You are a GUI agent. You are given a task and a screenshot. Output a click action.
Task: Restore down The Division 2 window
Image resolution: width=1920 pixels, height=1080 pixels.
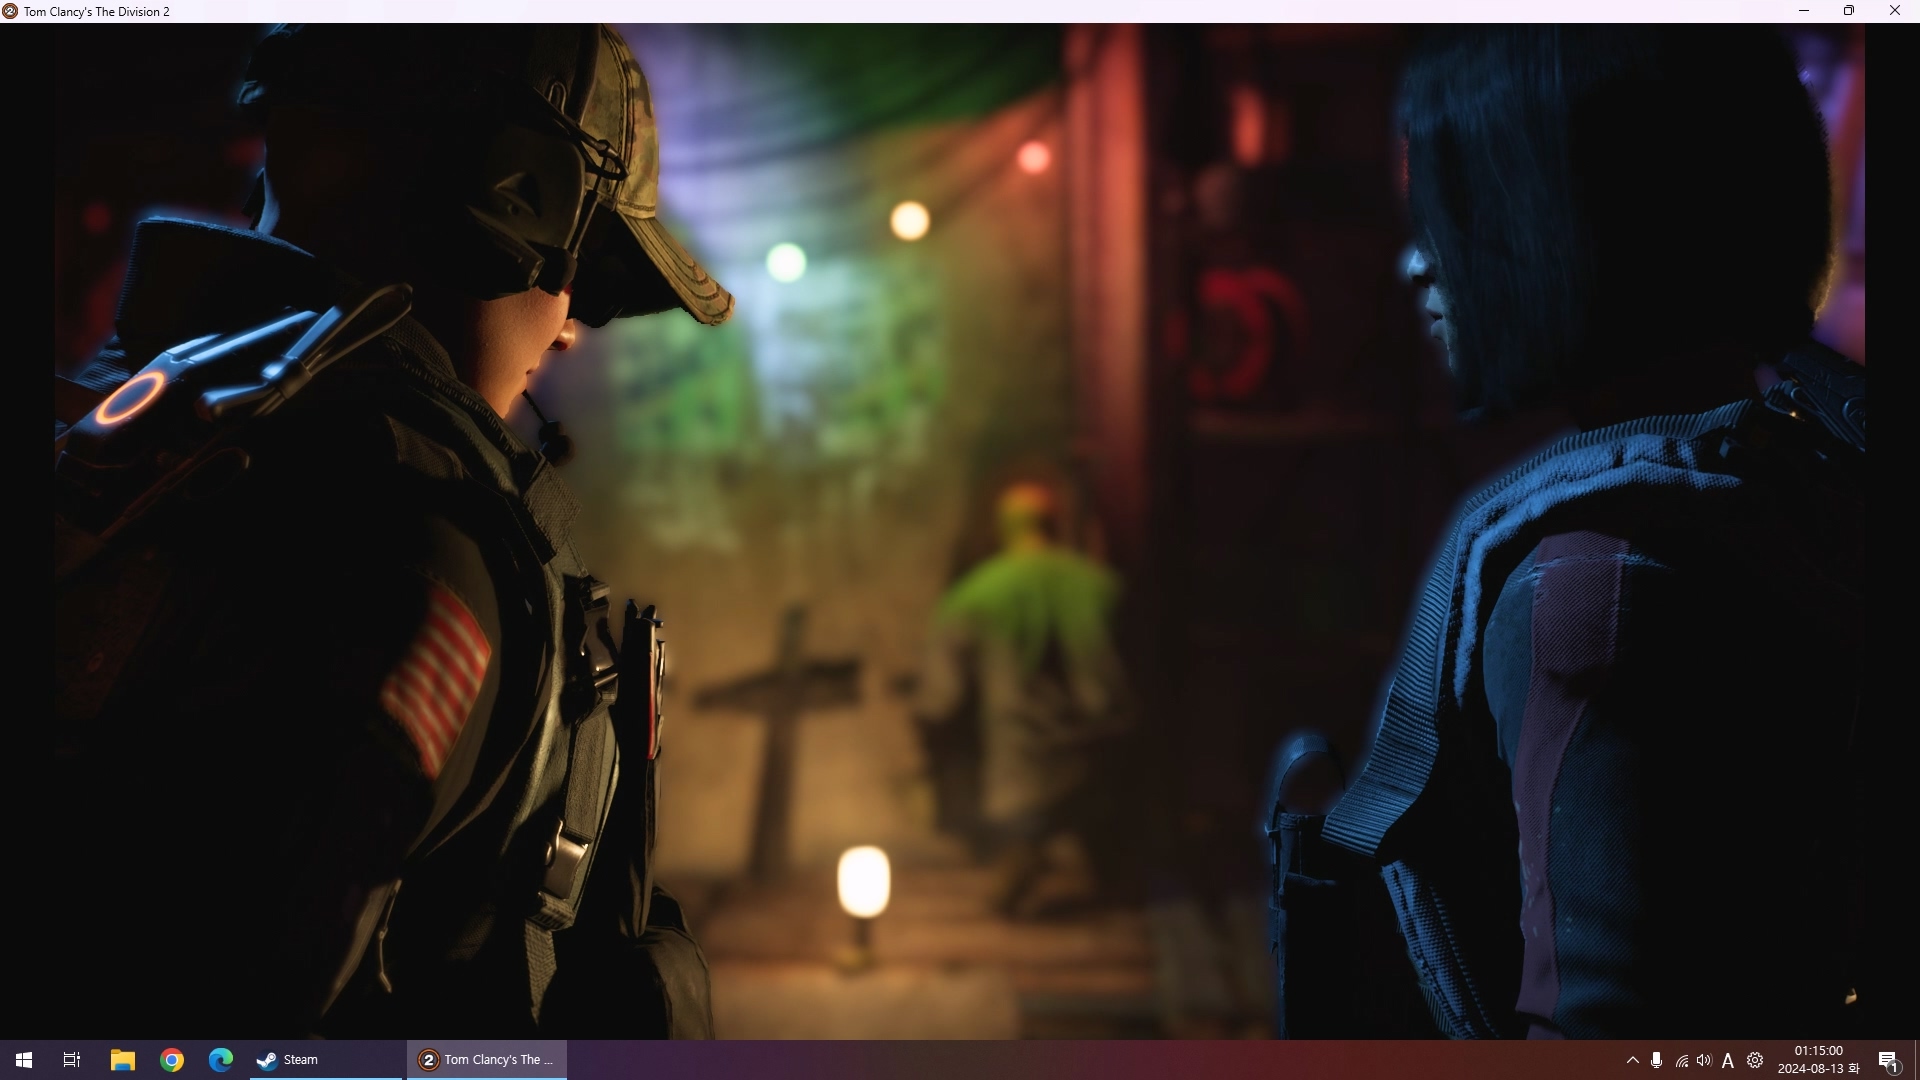click(x=1849, y=11)
